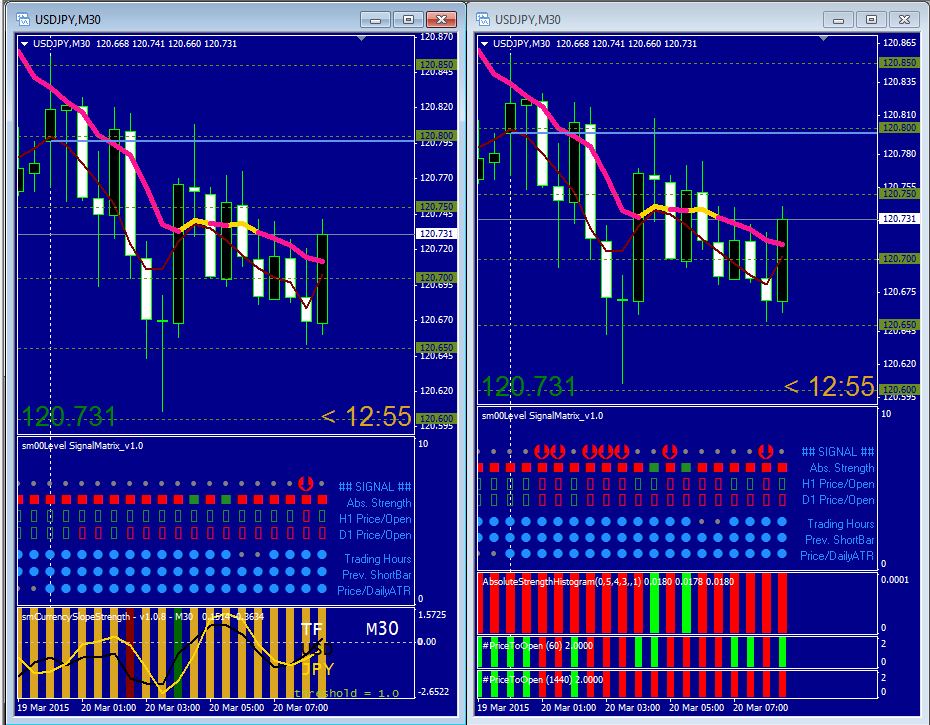Screen dimensions: 930x725
Task: Click the first green Abs. Strength square in the left chart
Action: coord(194,500)
